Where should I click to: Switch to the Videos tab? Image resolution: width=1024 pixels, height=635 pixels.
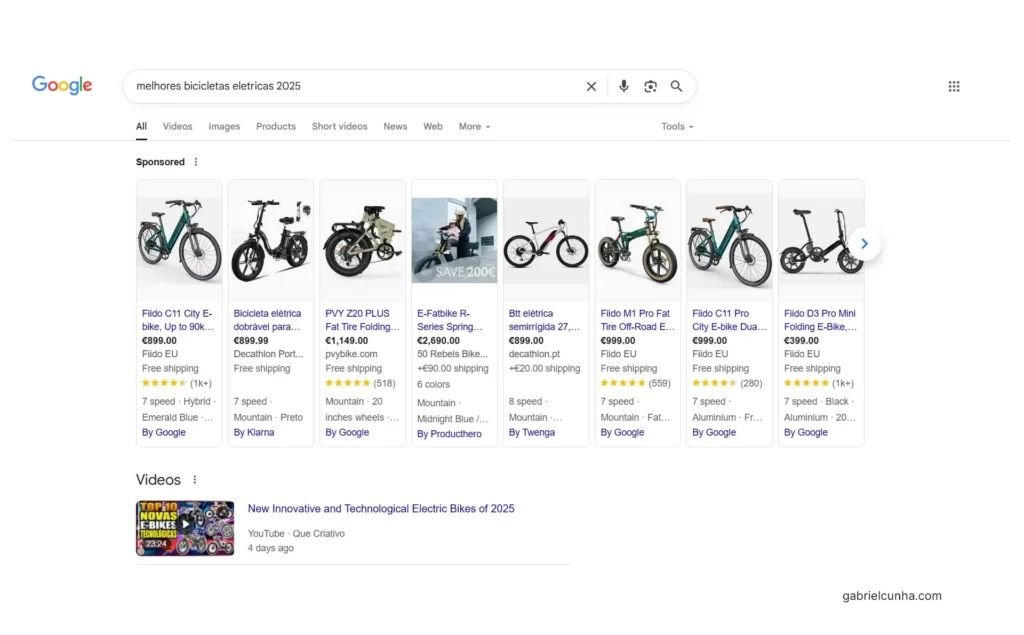click(x=178, y=126)
